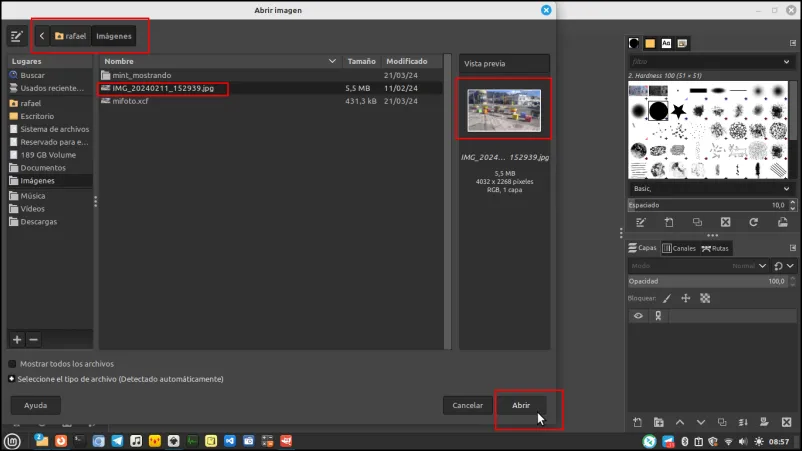
Task: Click the Espaciado spacing slider
Action: 707,205
